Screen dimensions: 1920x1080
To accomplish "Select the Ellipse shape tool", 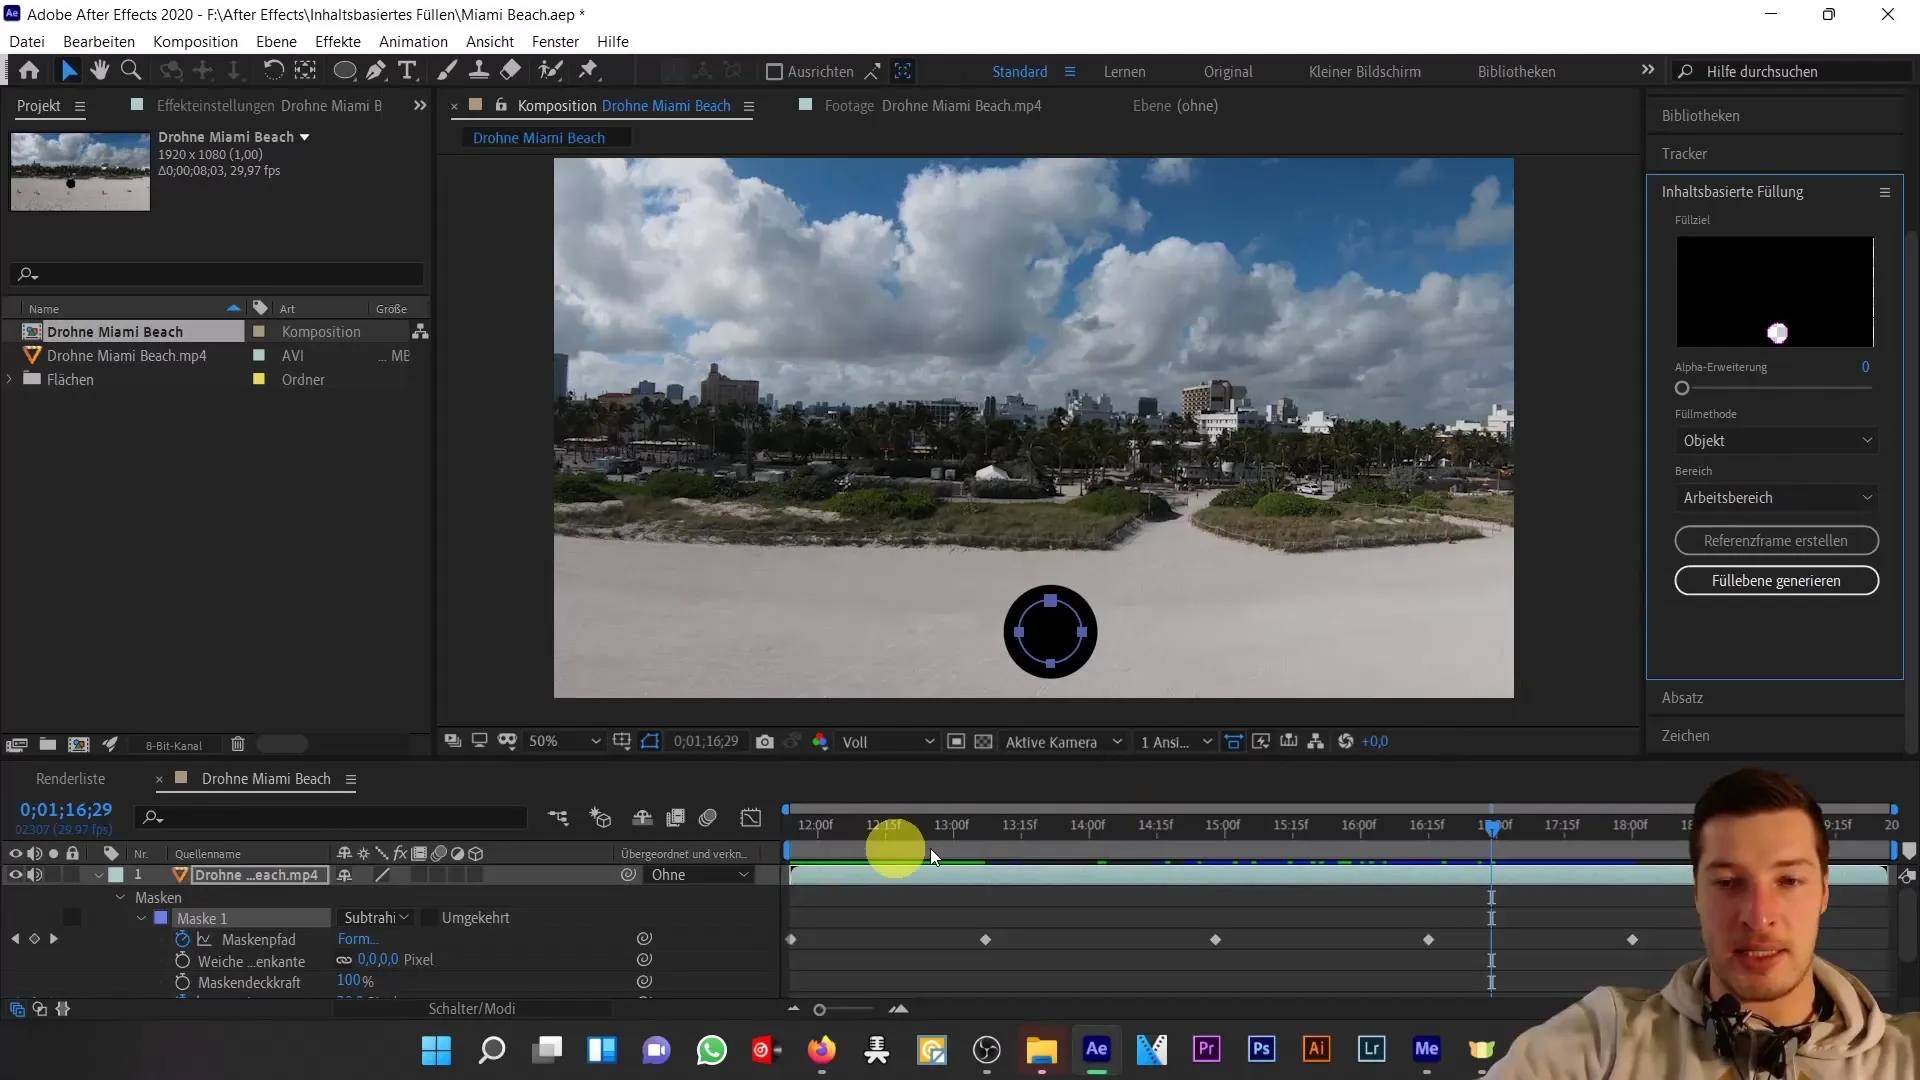I will tap(344, 71).
